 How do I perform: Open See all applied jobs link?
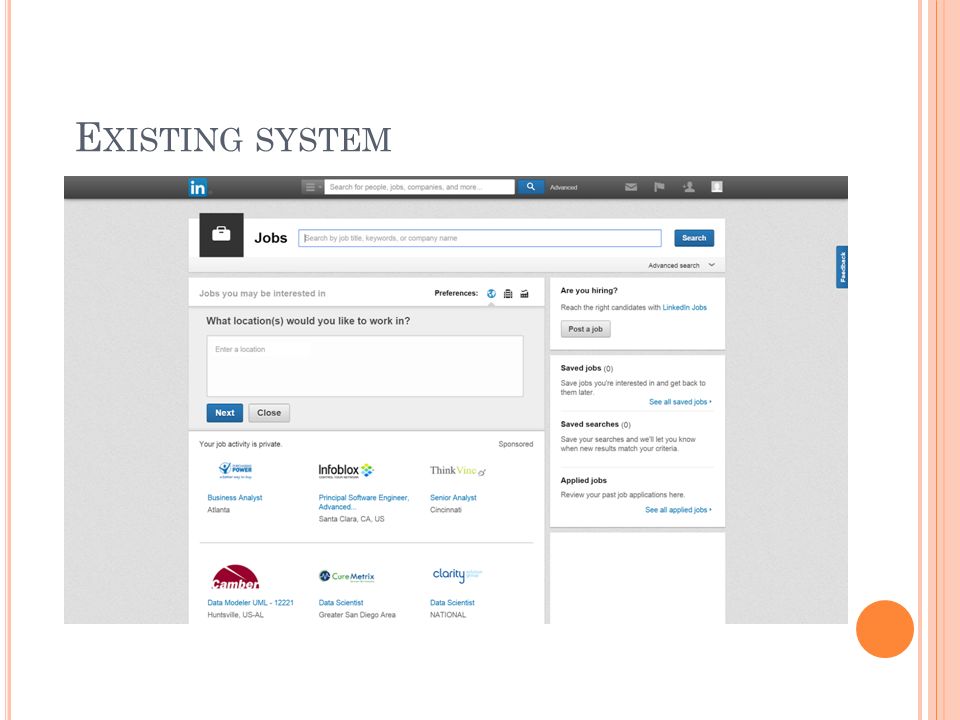[678, 509]
